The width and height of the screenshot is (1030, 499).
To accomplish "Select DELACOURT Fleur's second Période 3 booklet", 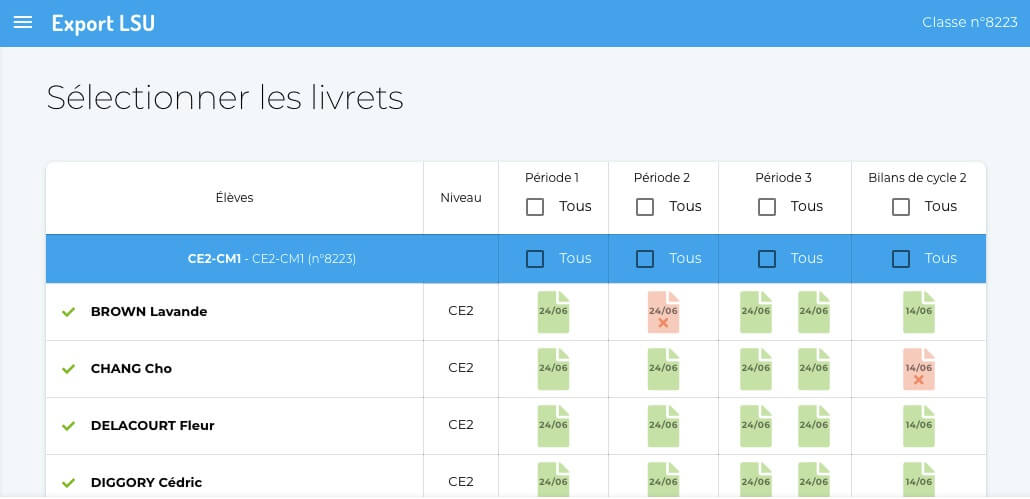I will tap(814, 426).
